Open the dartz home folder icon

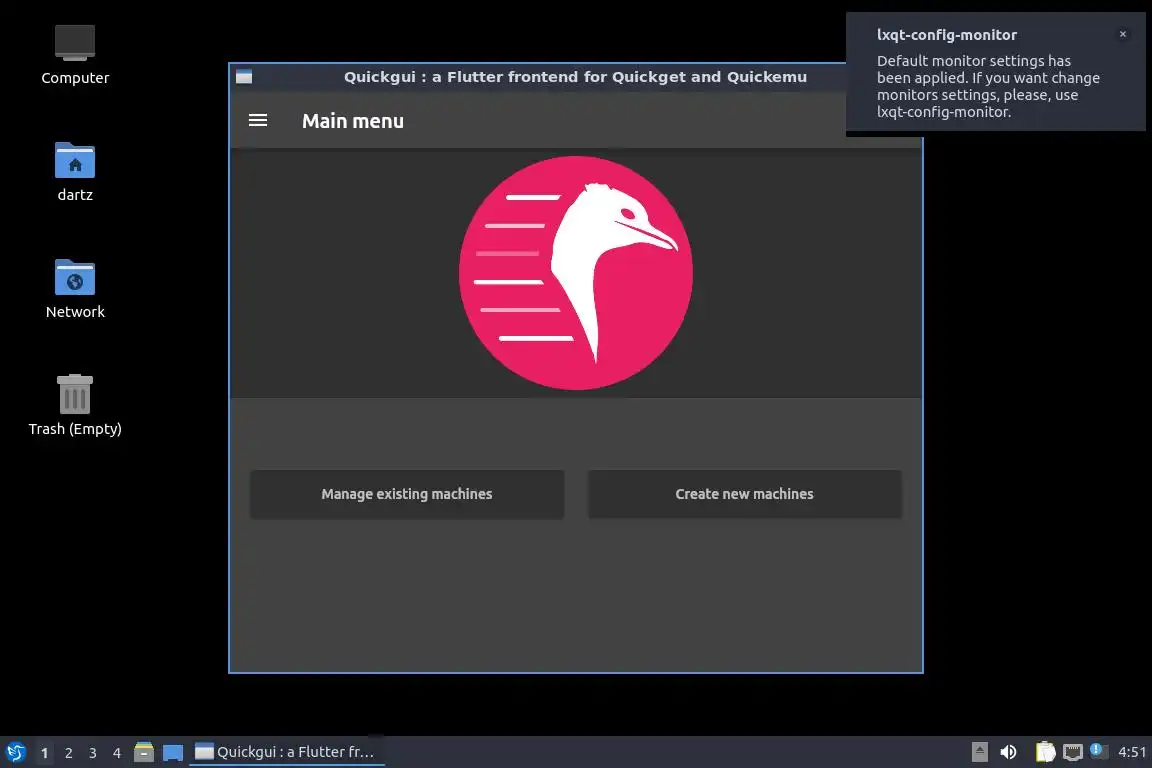75,172
